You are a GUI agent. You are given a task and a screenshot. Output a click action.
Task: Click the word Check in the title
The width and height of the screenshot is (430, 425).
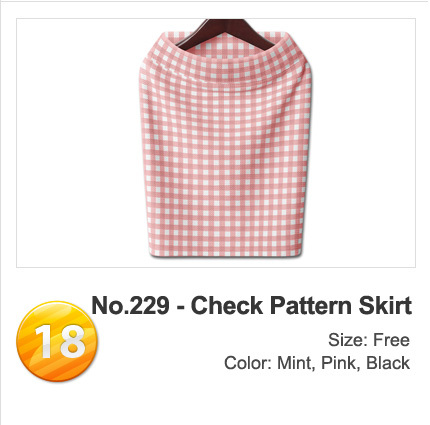click(227, 305)
